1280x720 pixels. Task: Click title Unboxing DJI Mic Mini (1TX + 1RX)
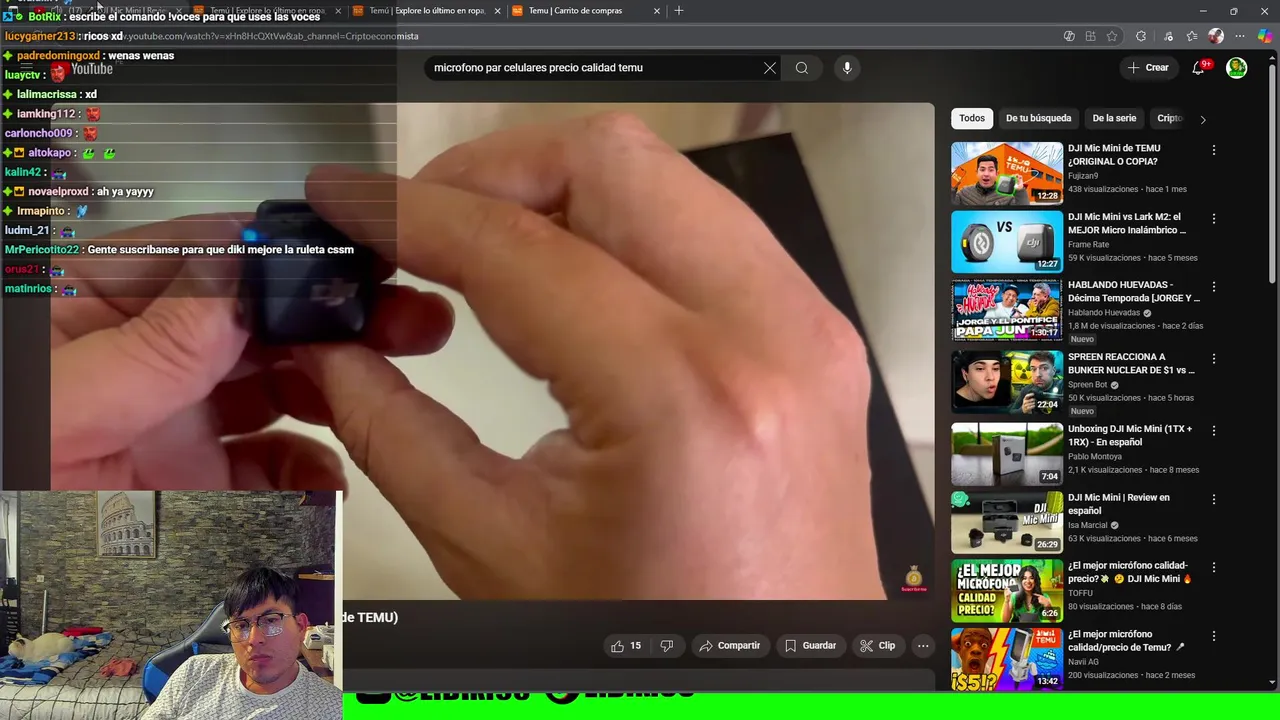click(1130, 435)
